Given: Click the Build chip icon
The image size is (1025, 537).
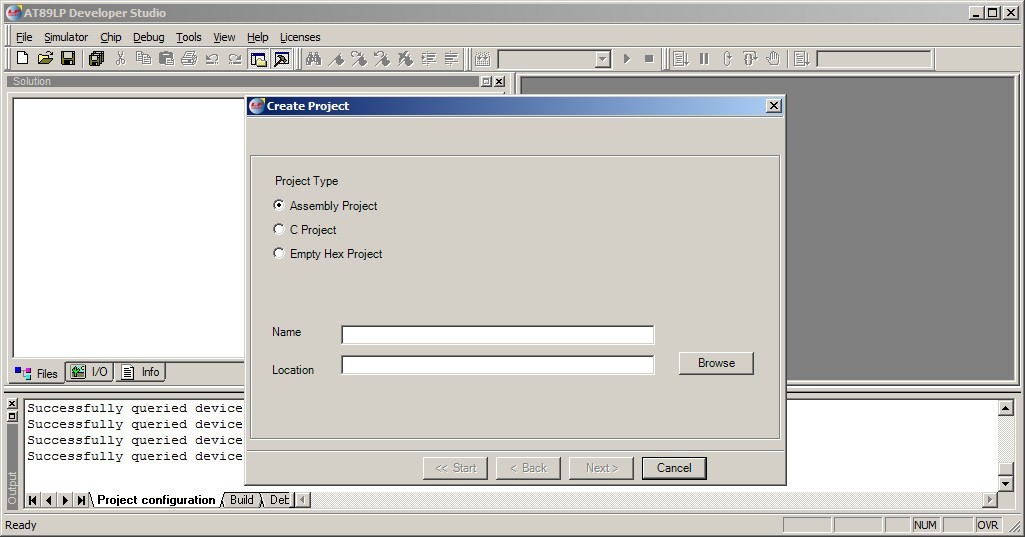Looking at the screenshot, I should pos(482,59).
